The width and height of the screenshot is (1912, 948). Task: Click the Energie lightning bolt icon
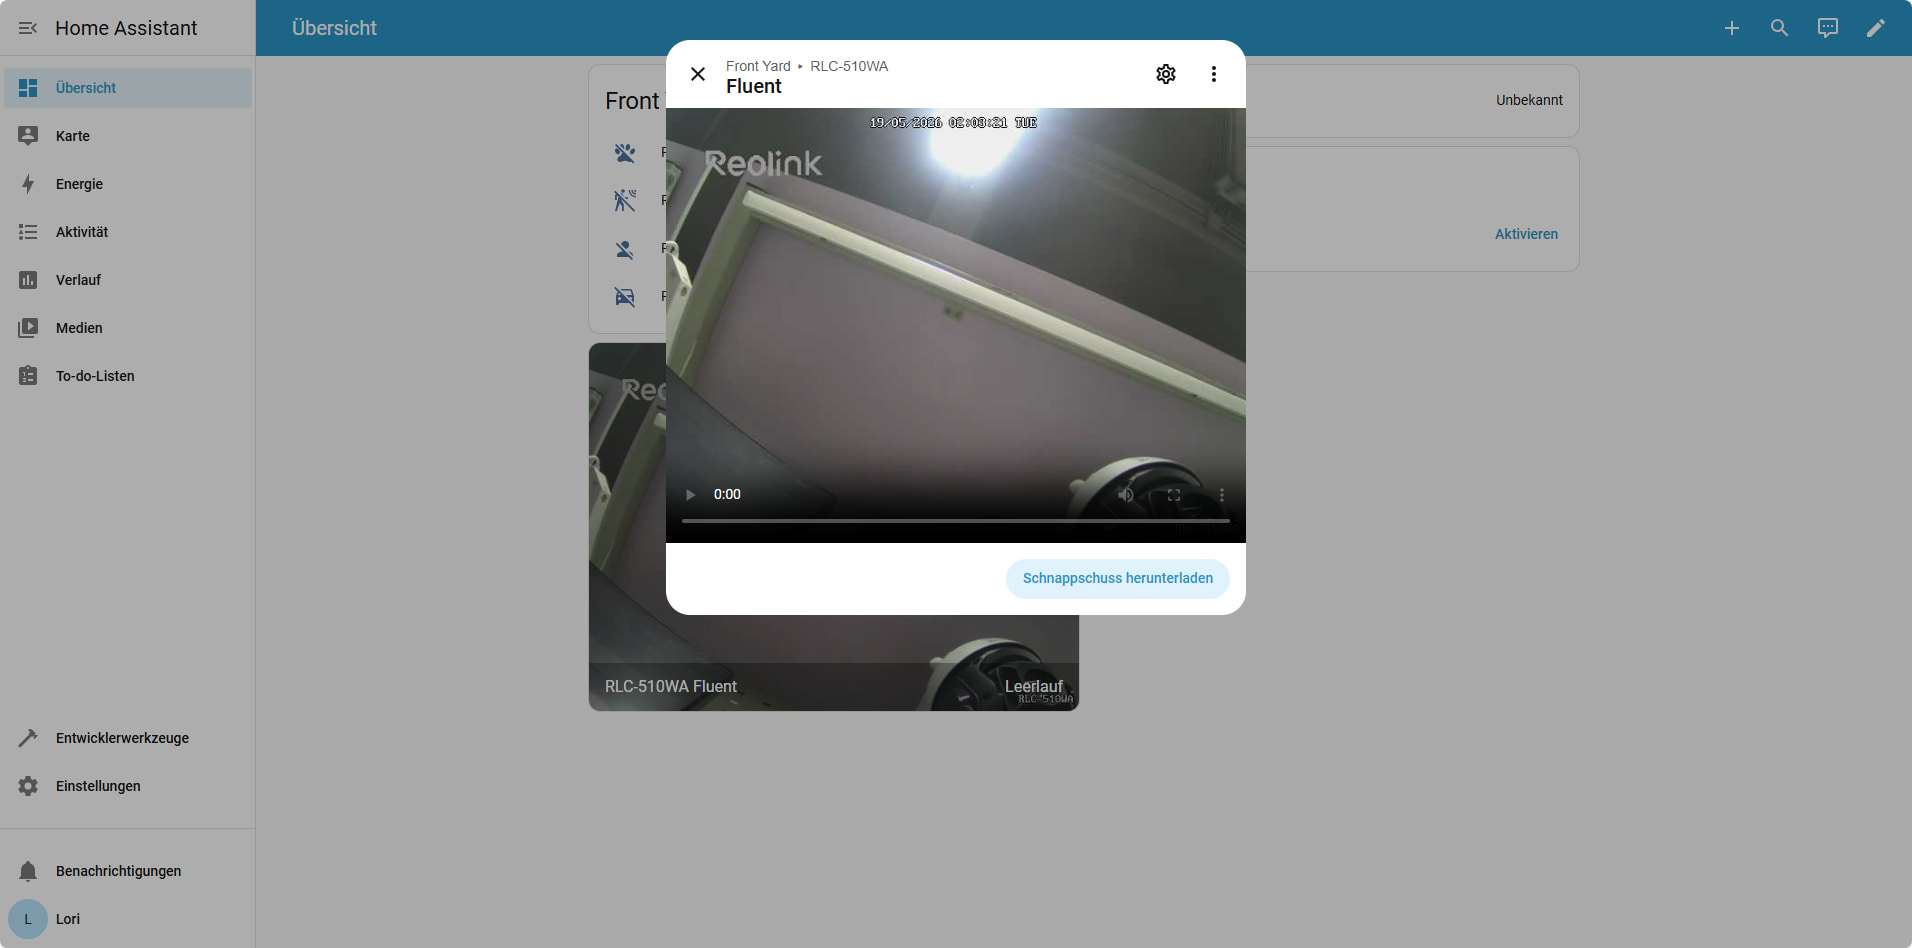28,184
